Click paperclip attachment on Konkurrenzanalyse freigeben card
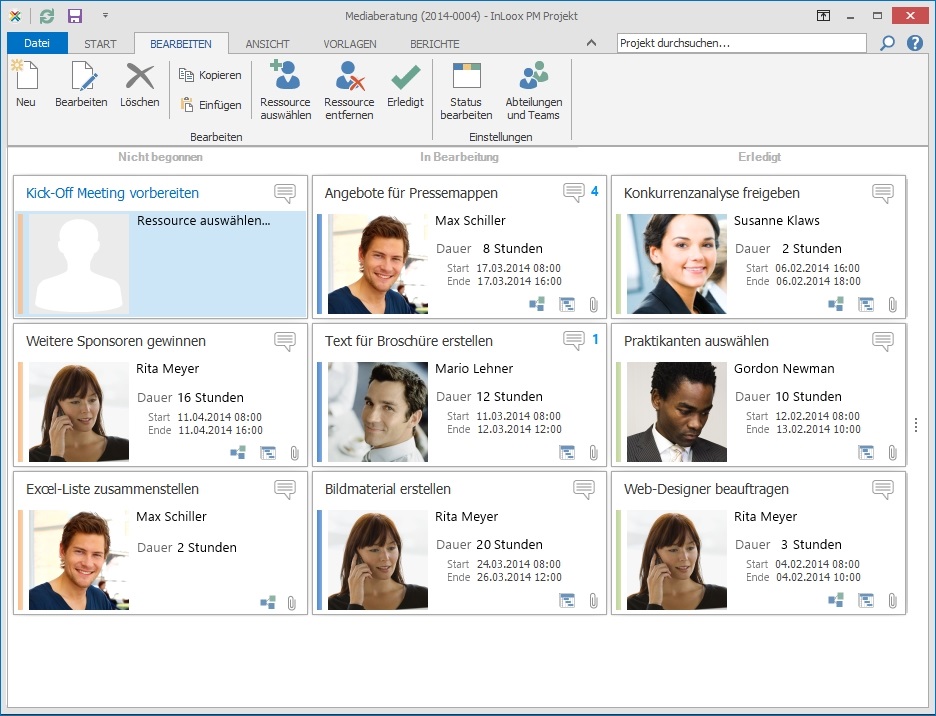Screen dimensions: 936x716 pos(892,304)
